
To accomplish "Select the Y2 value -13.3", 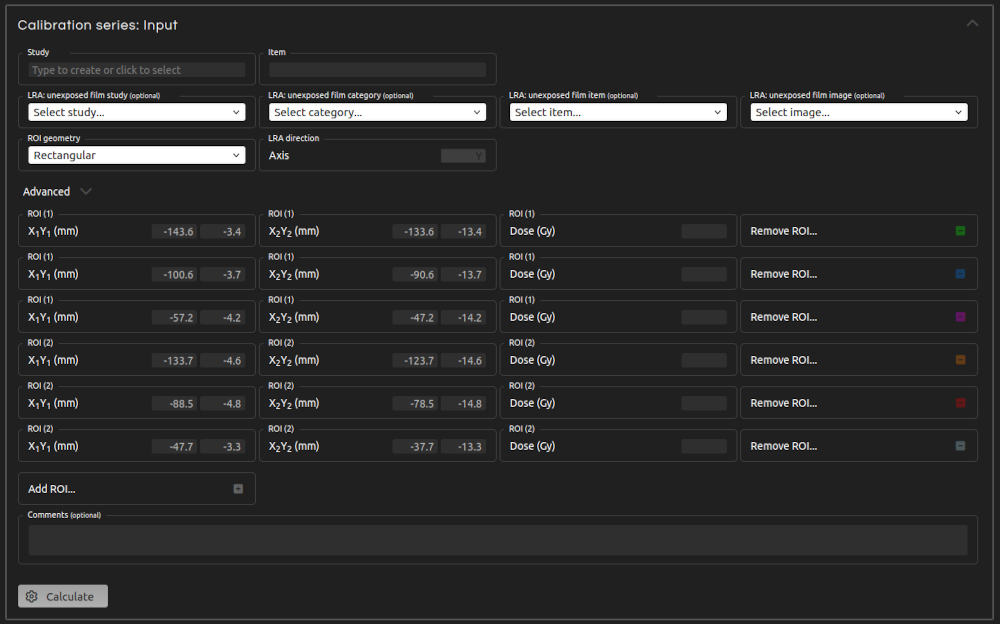I will tap(464, 447).
